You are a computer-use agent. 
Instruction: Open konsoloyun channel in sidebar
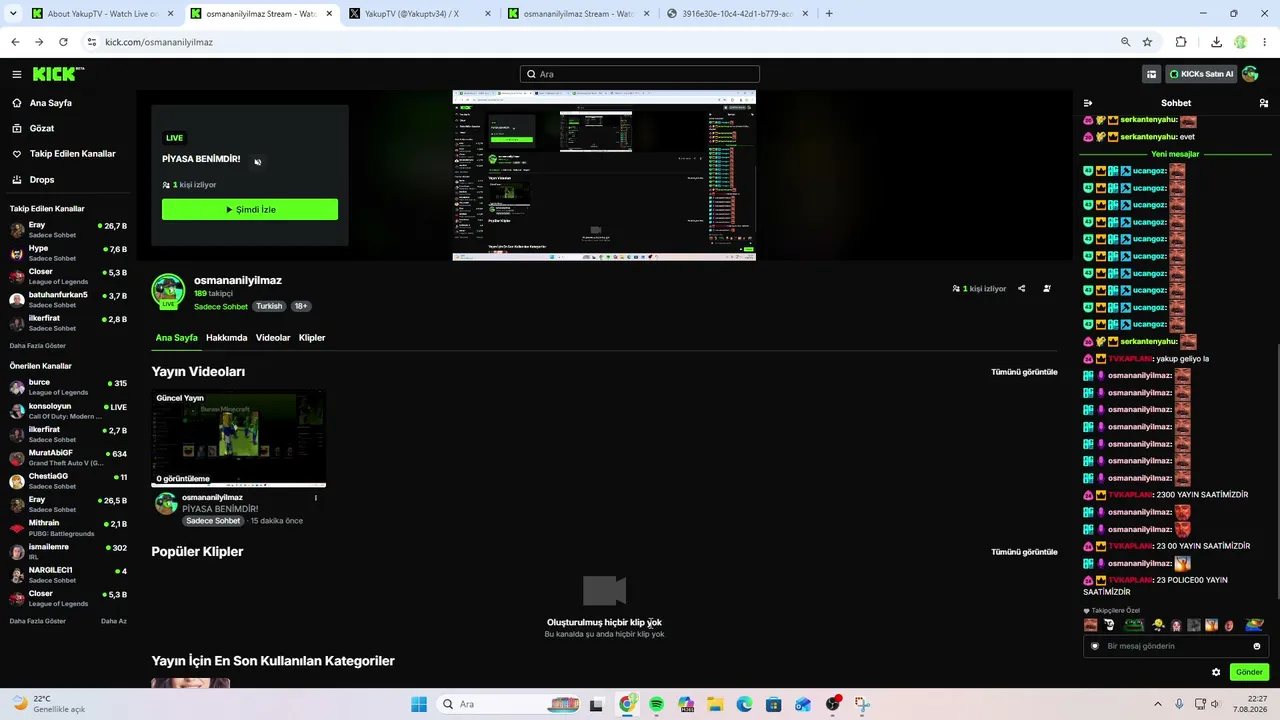68,411
